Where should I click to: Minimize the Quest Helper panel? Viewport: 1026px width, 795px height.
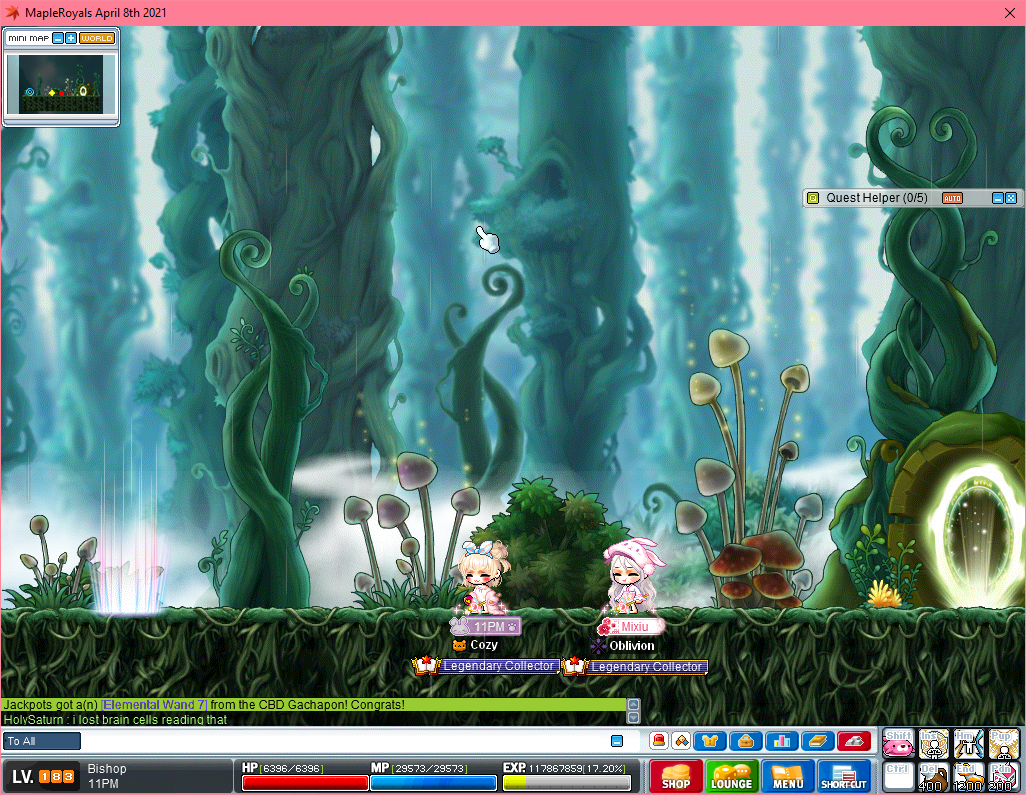point(997,198)
